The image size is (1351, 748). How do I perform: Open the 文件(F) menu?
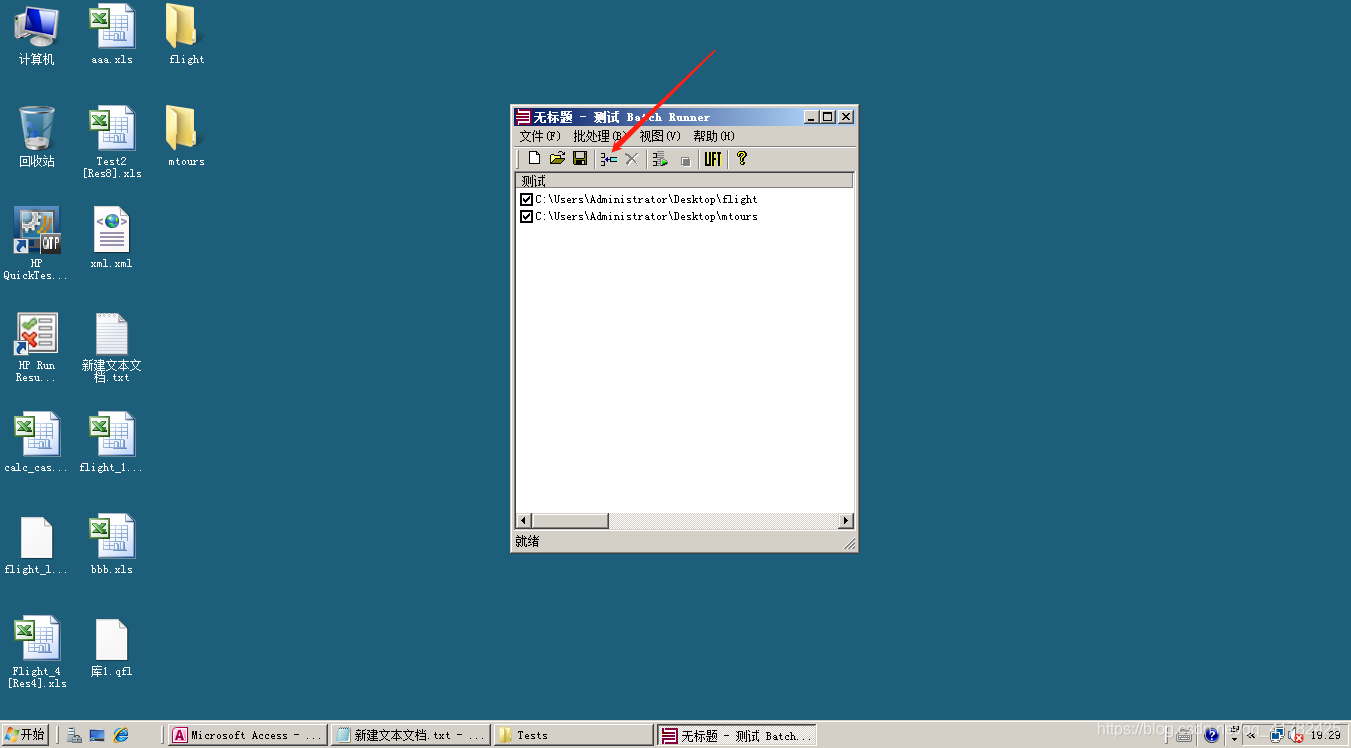(540, 136)
